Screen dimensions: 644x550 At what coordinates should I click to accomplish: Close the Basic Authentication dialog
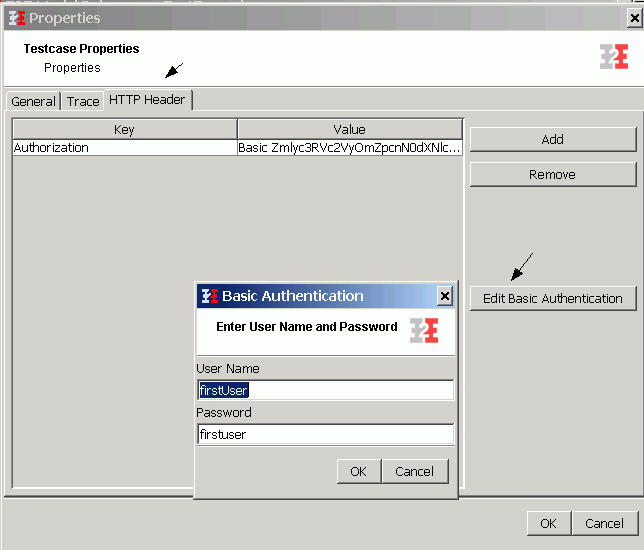444,296
